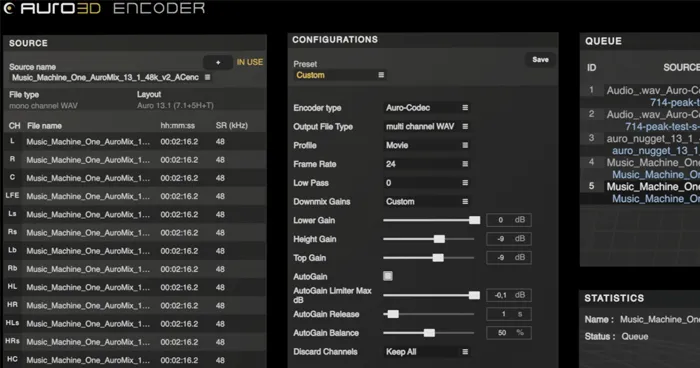
Task: Click the AutoGain Release seconds field
Action: [509, 314]
